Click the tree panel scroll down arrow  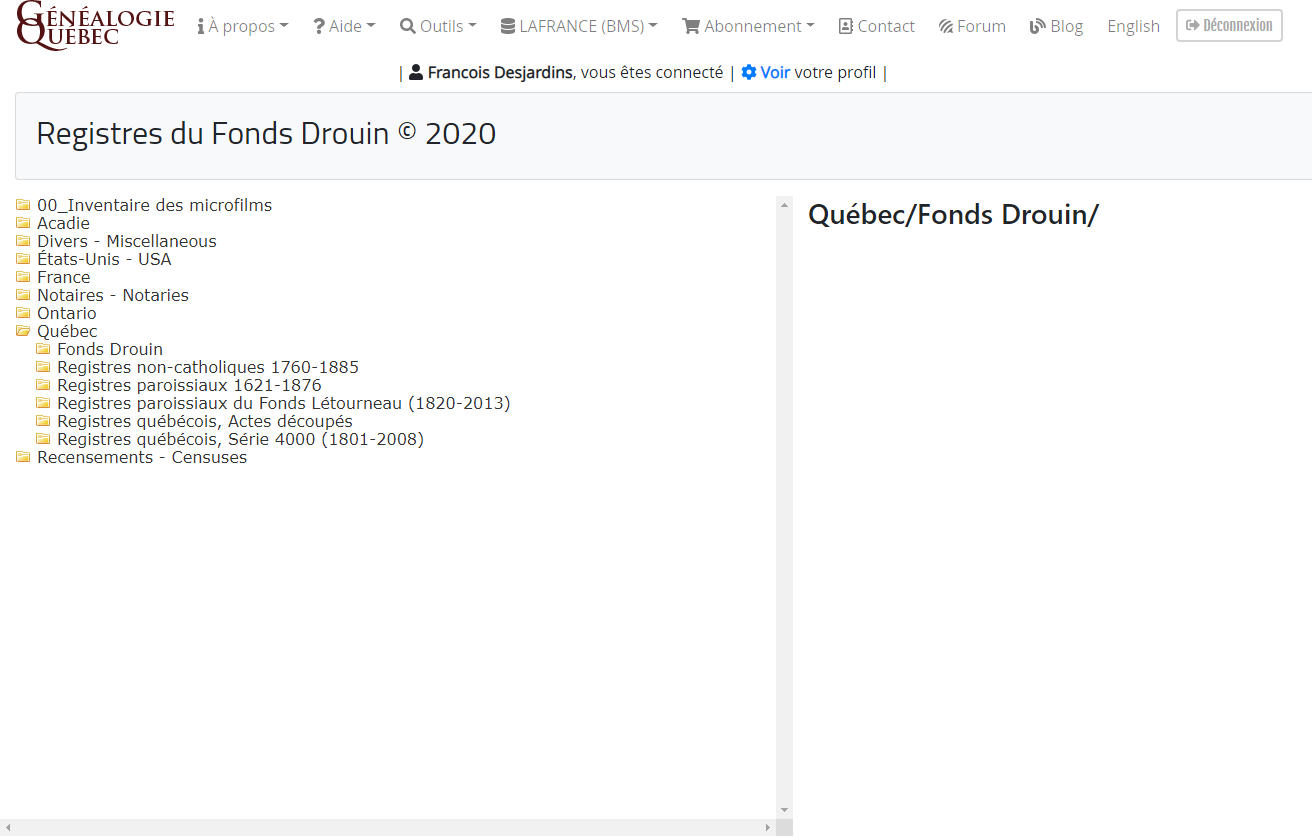[784, 810]
